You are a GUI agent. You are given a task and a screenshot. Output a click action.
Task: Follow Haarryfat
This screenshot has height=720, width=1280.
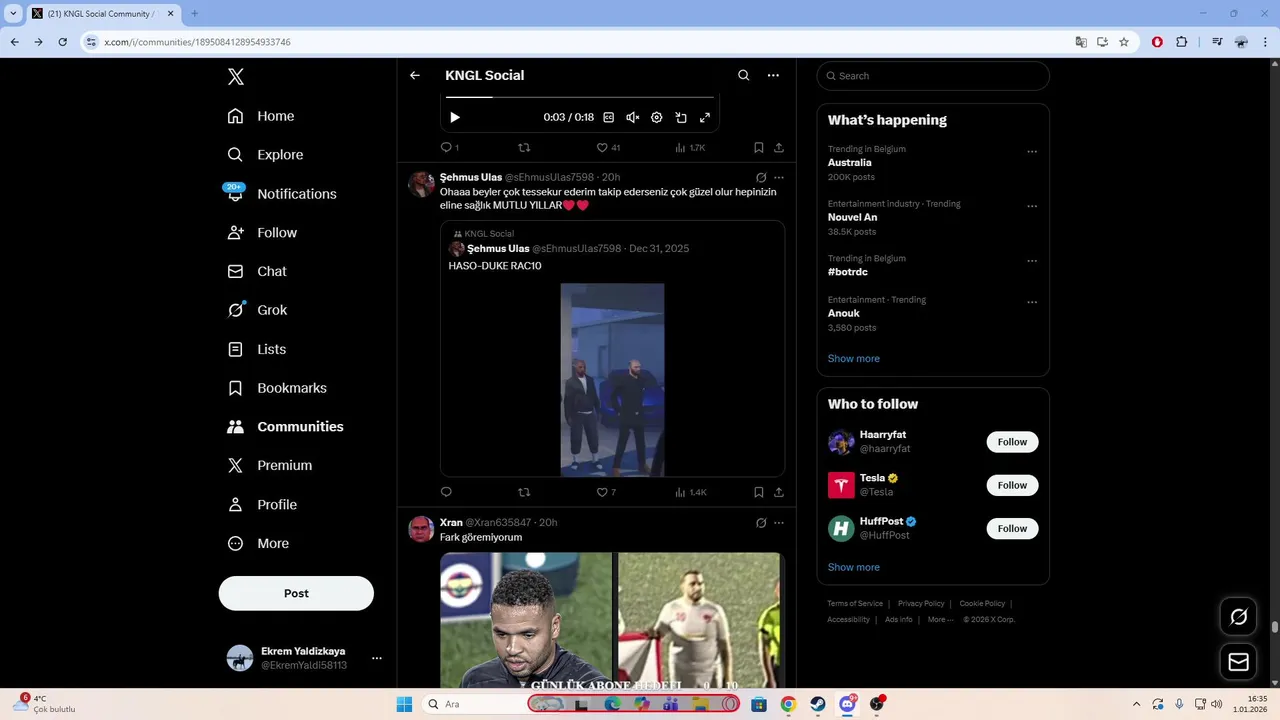(x=1012, y=442)
